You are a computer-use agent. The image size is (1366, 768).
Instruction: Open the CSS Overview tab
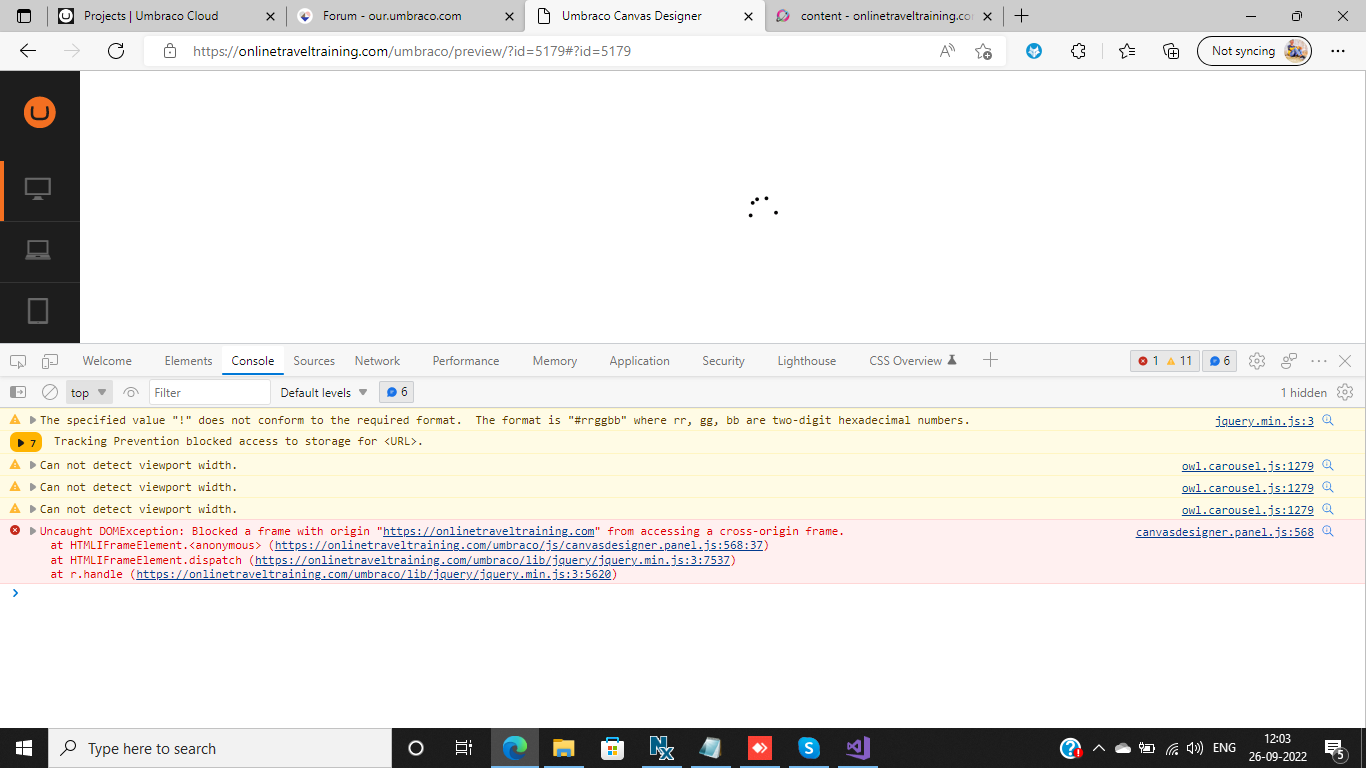(x=913, y=361)
